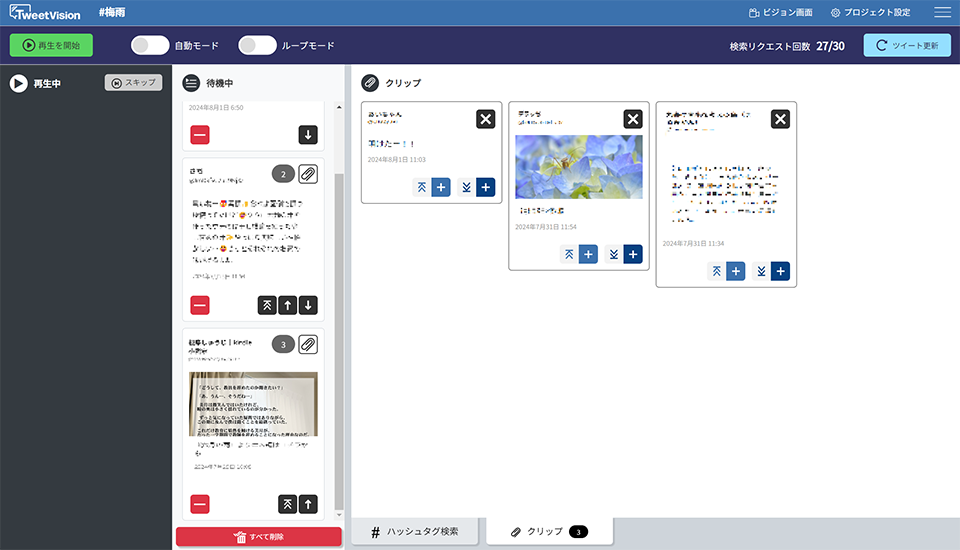Move queued tweet 2 down one position
The image size is (960, 550).
(x=308, y=305)
